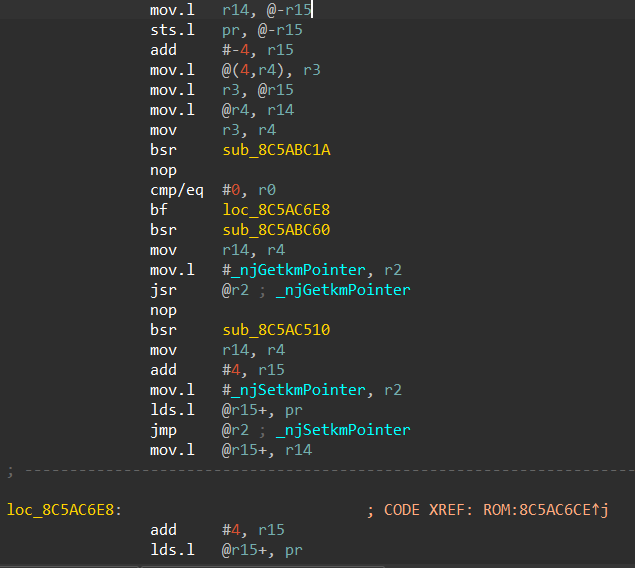Viewport: 635px width, 568px height.
Task: Click #_njGetkmPointer operand in mov.l
Action: point(288,270)
